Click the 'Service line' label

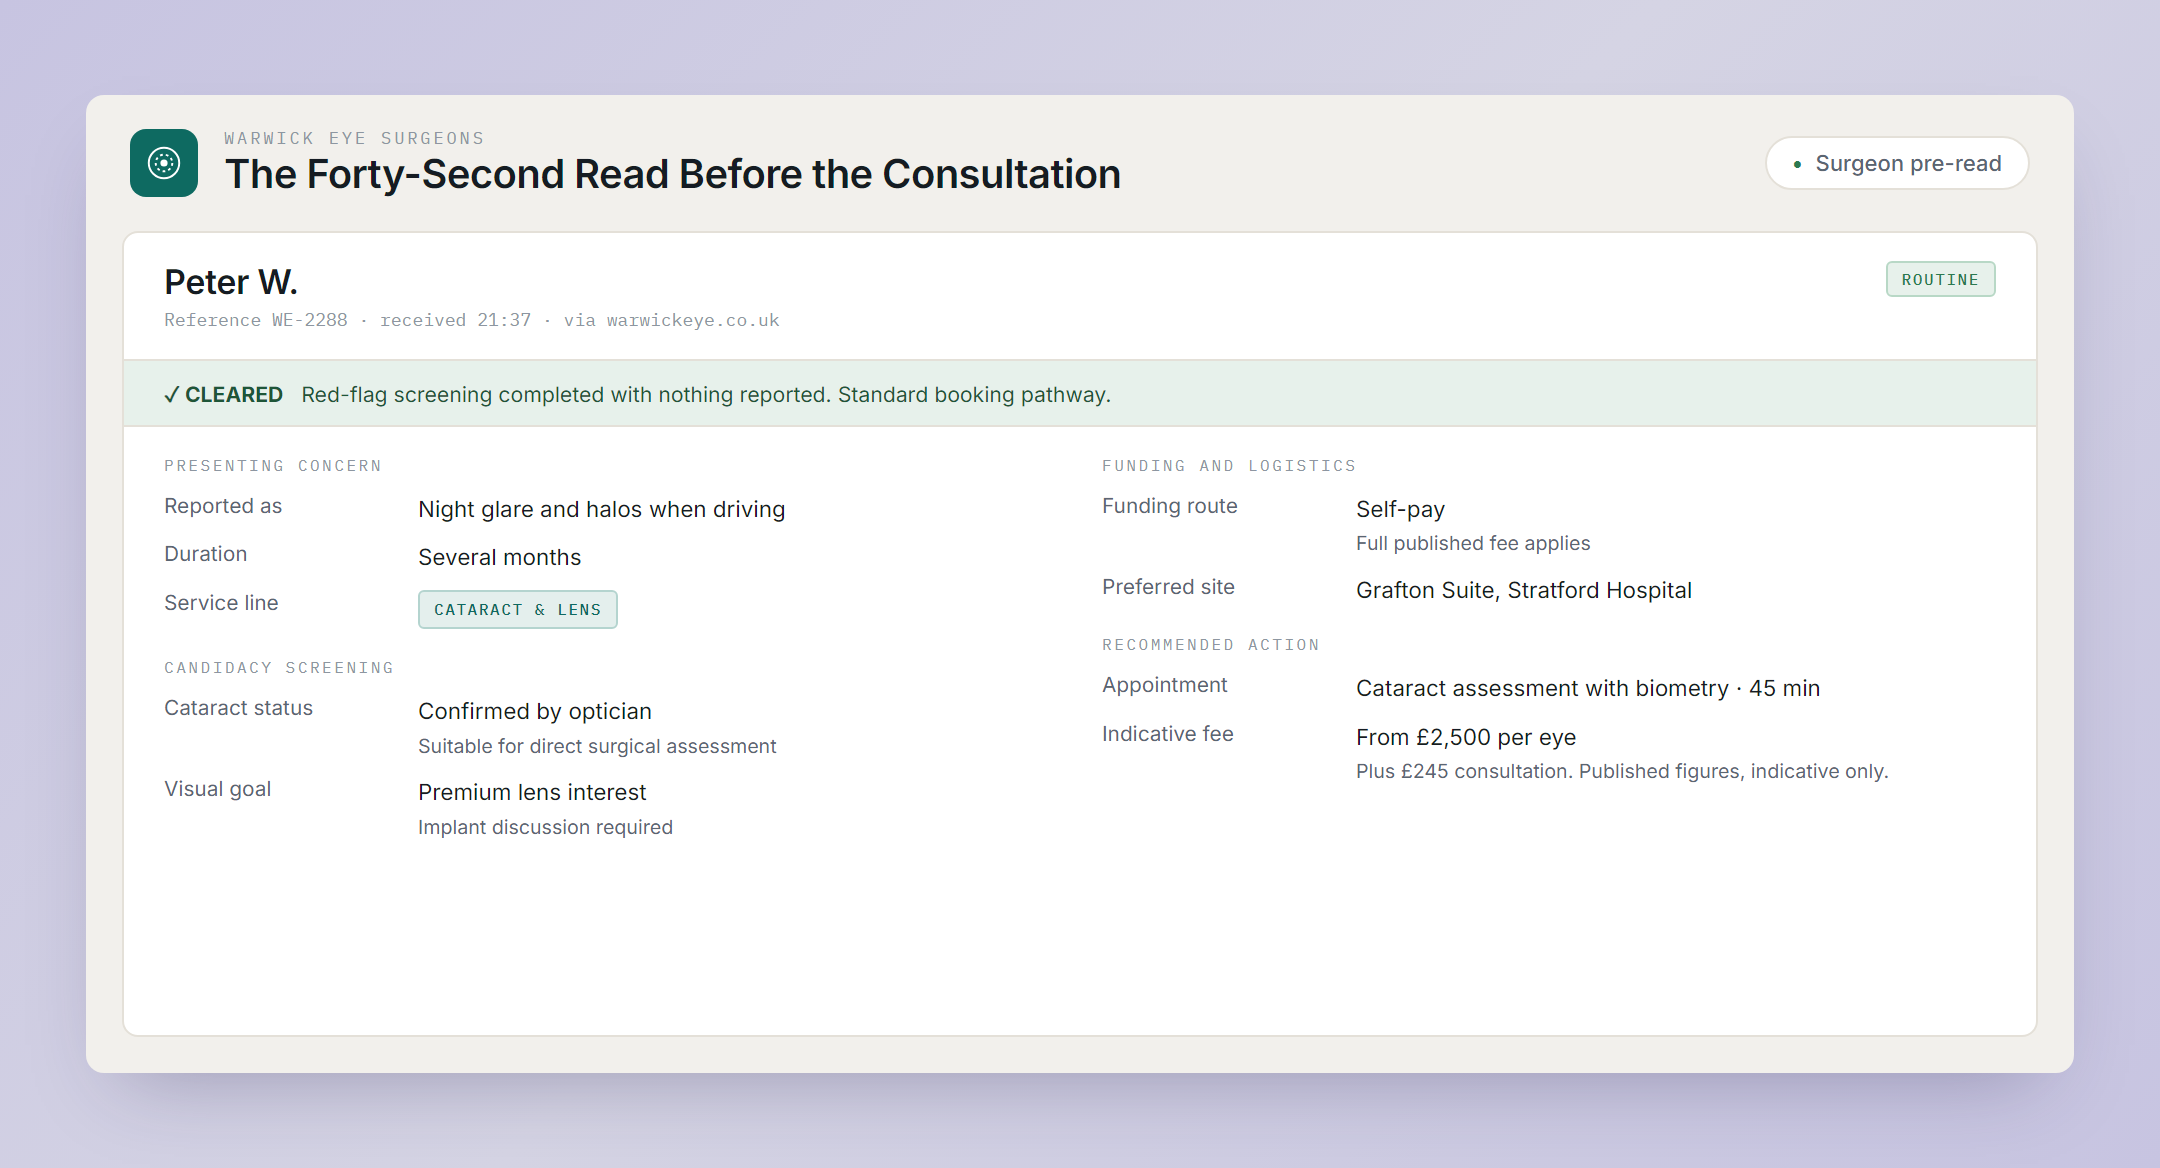click(221, 603)
